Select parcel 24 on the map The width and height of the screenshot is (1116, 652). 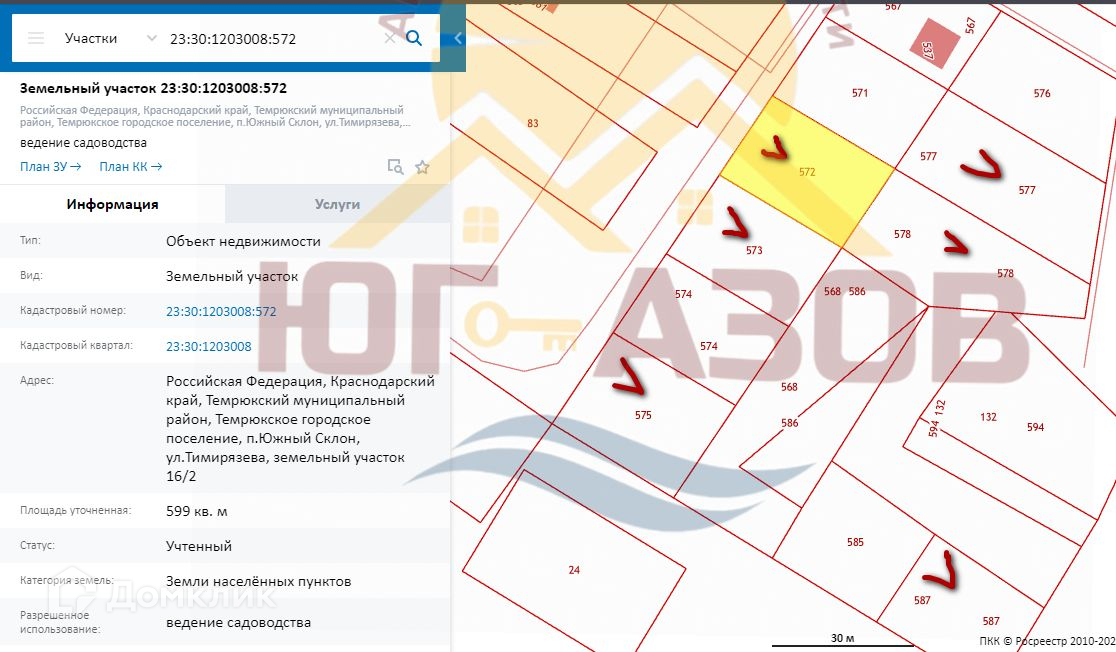click(574, 570)
